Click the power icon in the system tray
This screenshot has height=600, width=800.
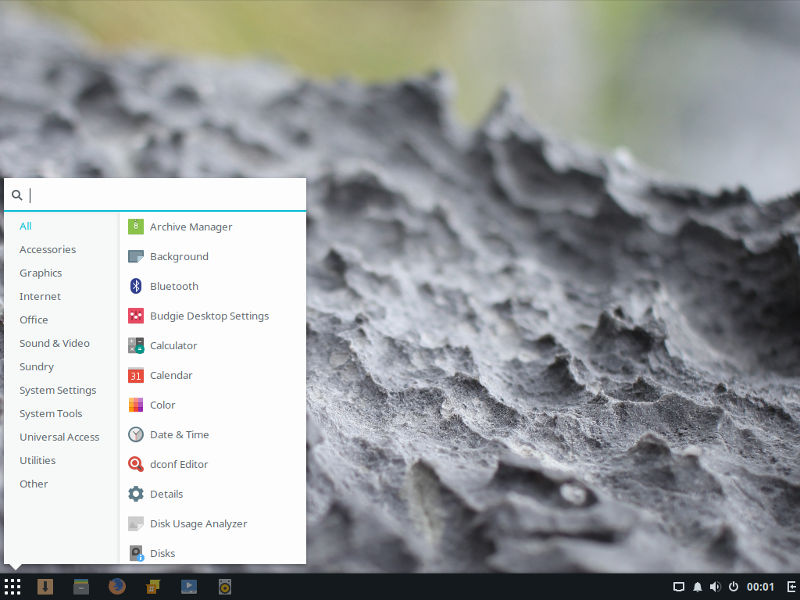click(x=735, y=587)
